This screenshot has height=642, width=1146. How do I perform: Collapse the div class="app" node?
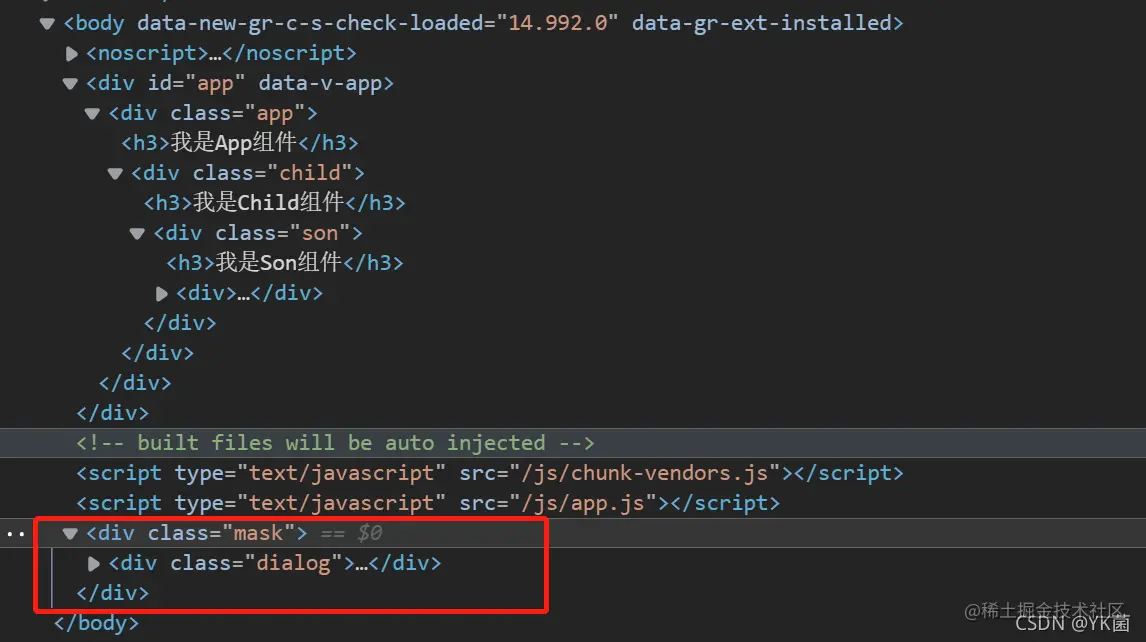92,113
